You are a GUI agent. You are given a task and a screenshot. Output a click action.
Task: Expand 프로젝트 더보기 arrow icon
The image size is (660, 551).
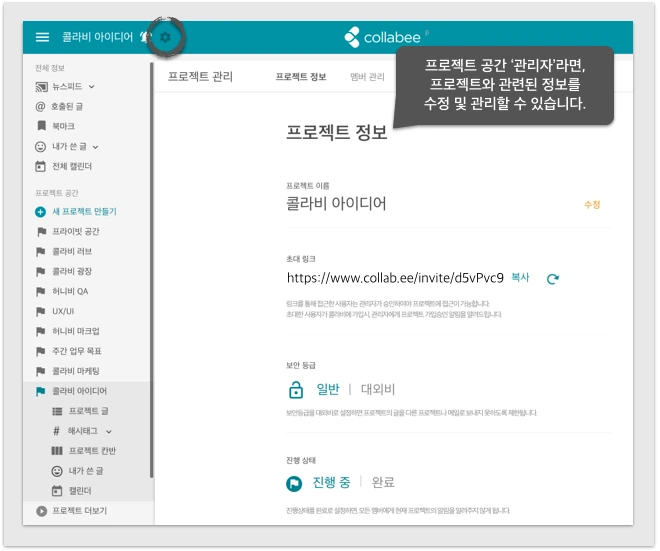click(41, 511)
